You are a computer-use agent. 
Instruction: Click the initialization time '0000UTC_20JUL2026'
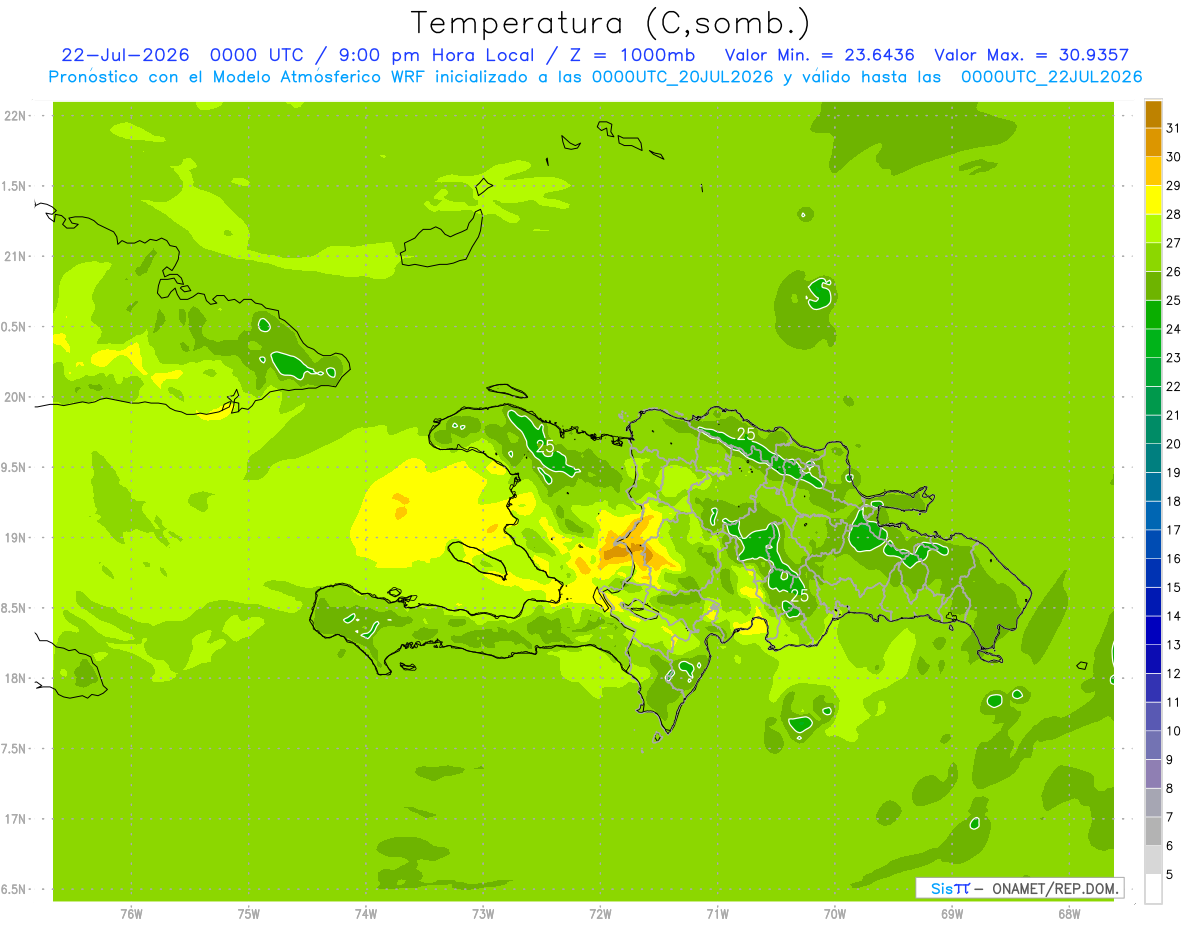click(683, 77)
